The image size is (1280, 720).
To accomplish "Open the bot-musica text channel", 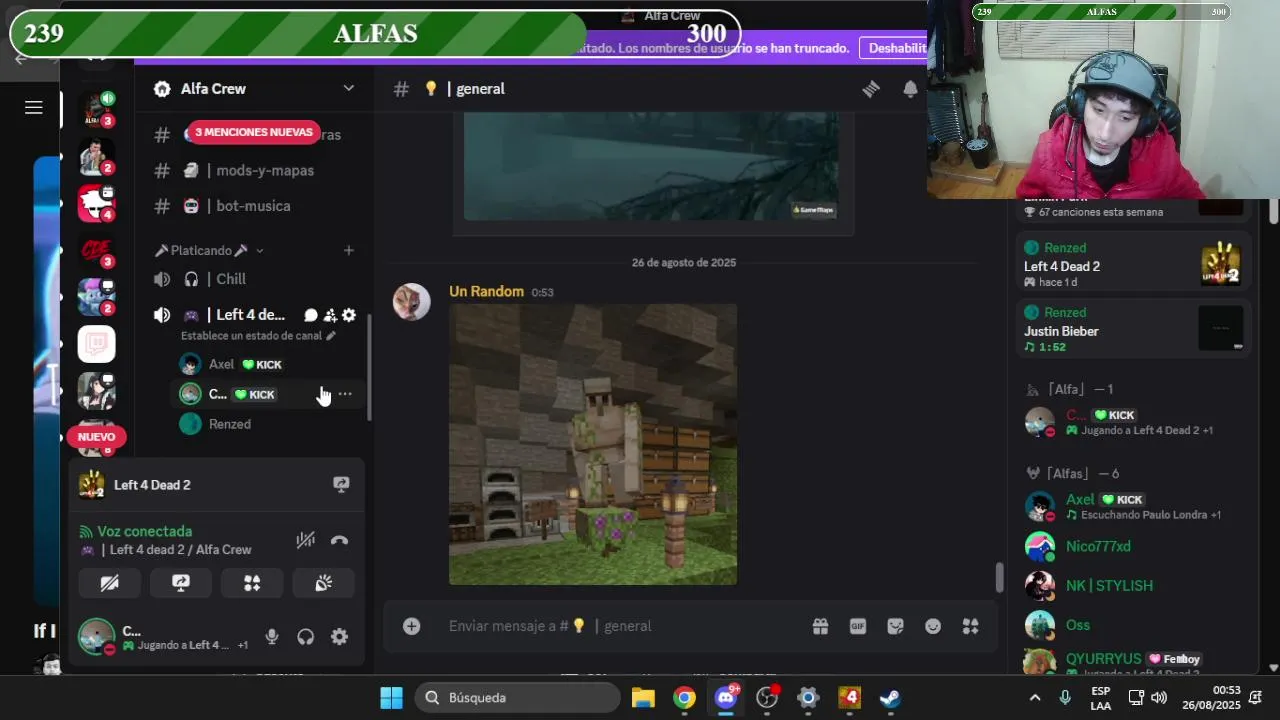I will tap(256, 206).
